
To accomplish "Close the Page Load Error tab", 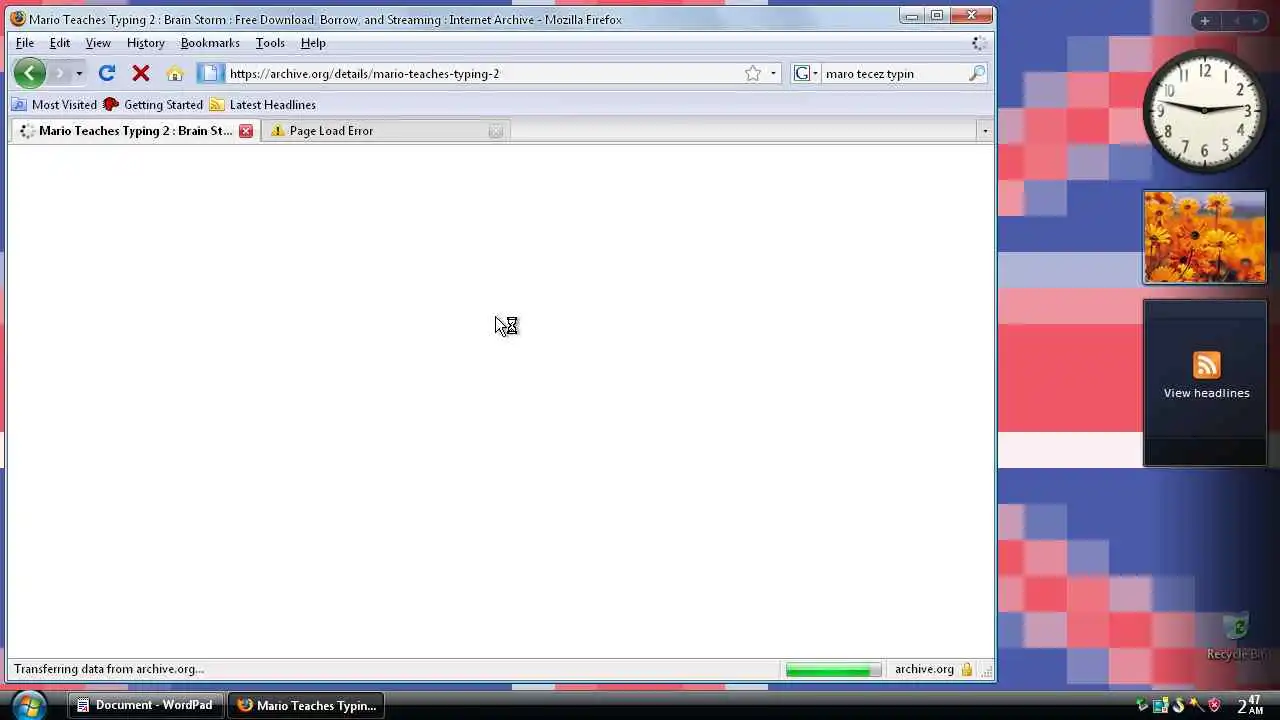I will [496, 131].
